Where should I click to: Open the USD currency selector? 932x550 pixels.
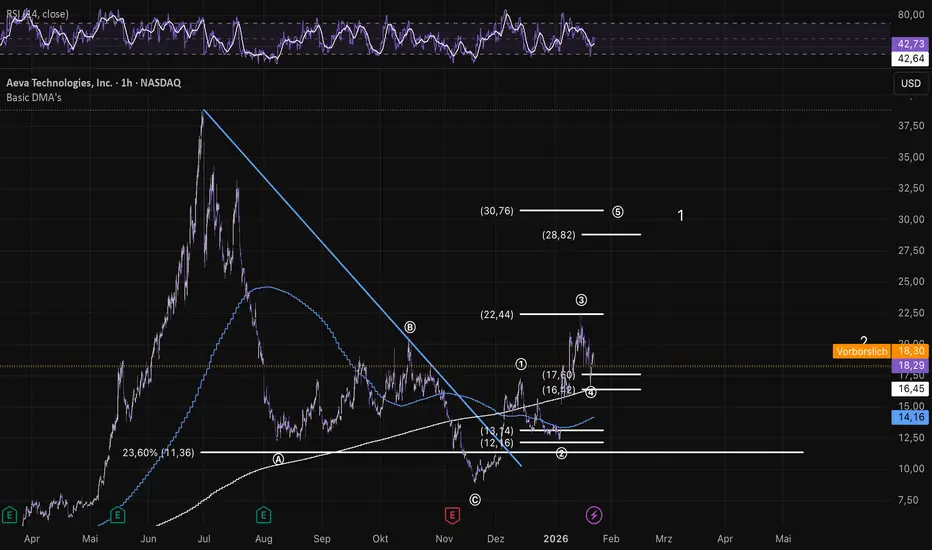[x=911, y=83]
